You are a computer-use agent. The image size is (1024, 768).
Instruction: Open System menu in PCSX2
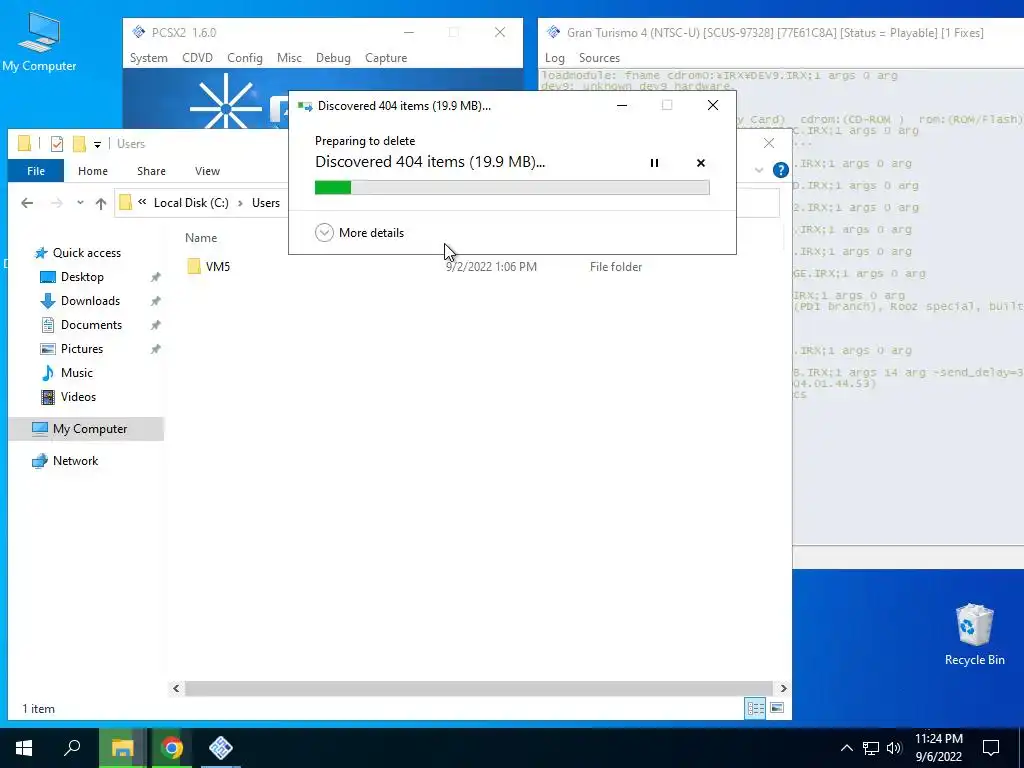149,57
